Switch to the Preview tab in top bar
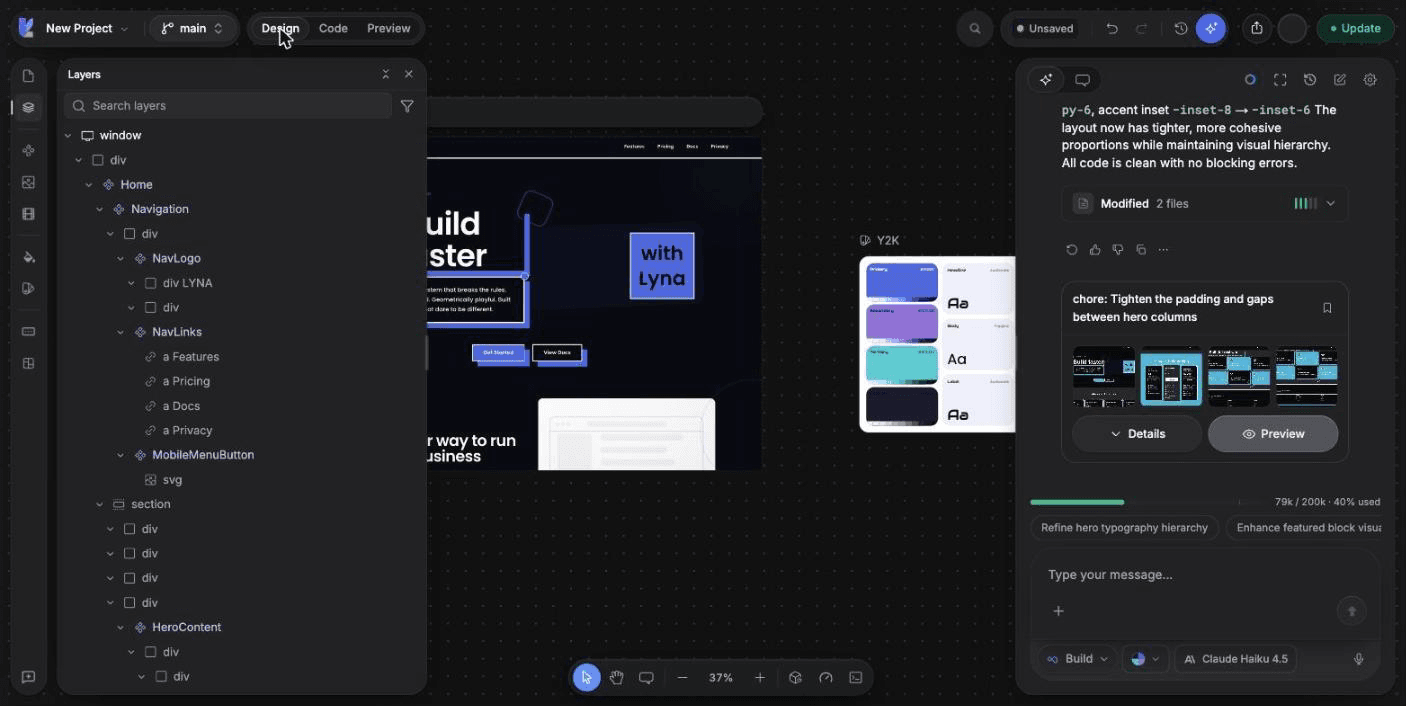This screenshot has width=1406, height=706. [389, 29]
